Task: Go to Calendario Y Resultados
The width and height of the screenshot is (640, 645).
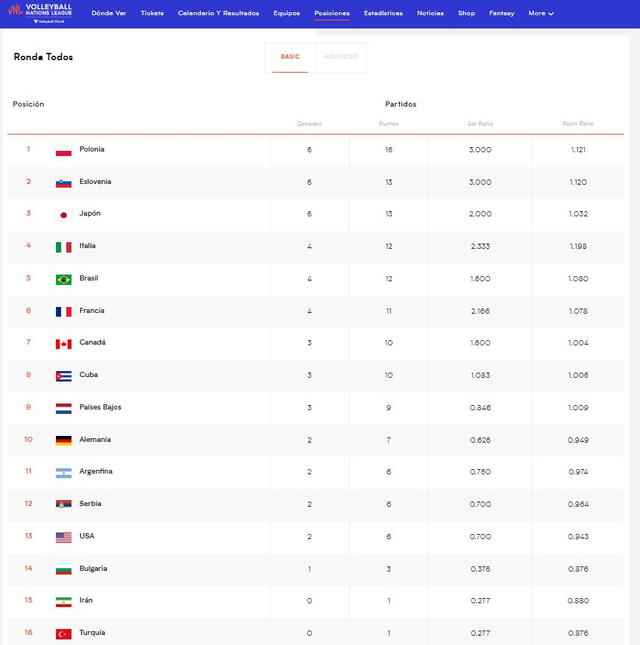Action: [x=218, y=13]
